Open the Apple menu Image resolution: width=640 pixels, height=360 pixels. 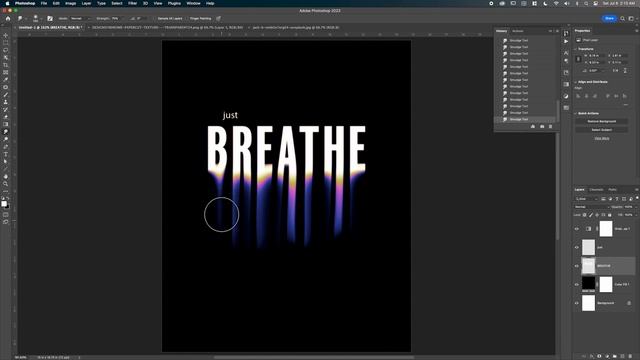(x=7, y=3)
